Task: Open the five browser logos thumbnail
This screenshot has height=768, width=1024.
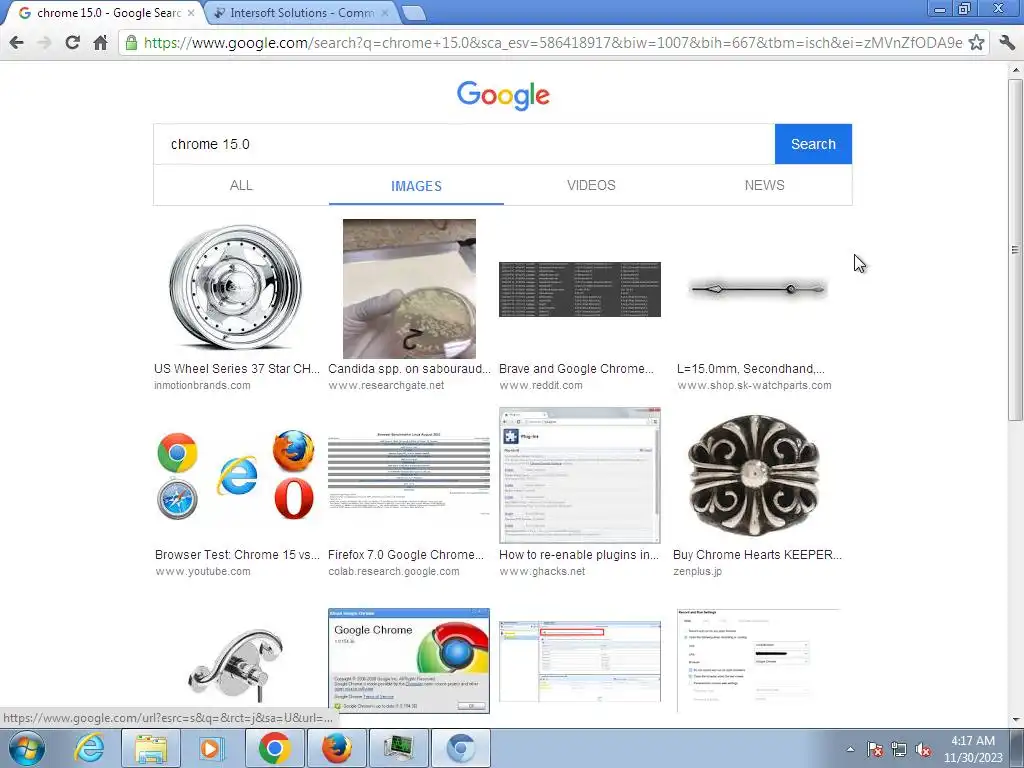Action: click(x=236, y=475)
